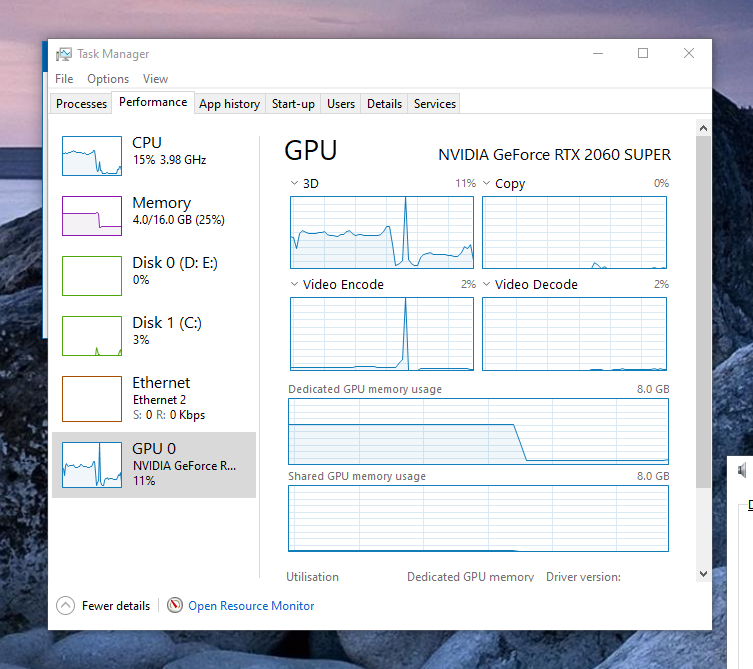Maximize the Task Manager window
The width and height of the screenshot is (753, 669).
(643, 53)
